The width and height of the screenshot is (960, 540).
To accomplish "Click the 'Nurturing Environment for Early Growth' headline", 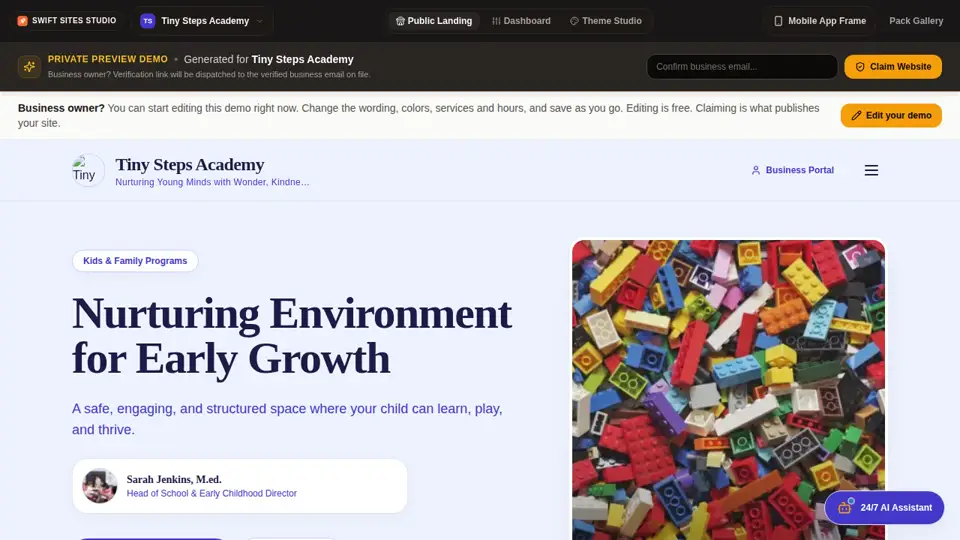I will [x=291, y=336].
